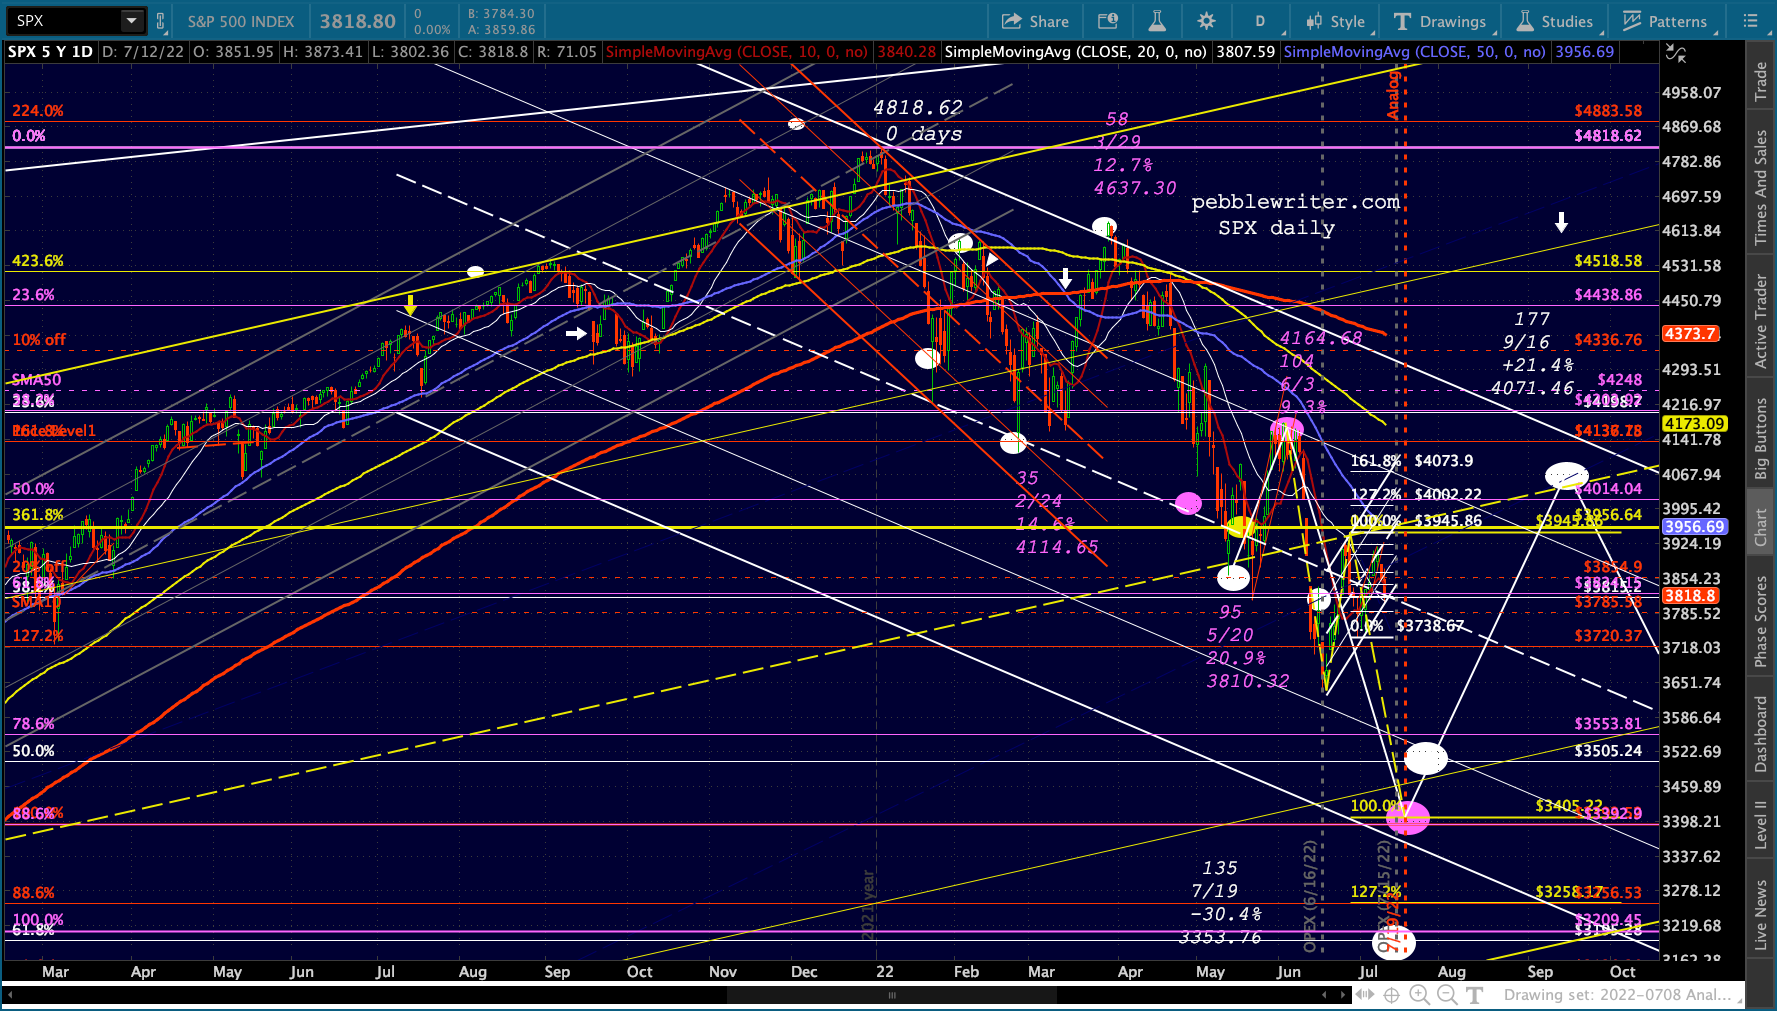Click the 4818.62 0 days annotation

(x=917, y=120)
